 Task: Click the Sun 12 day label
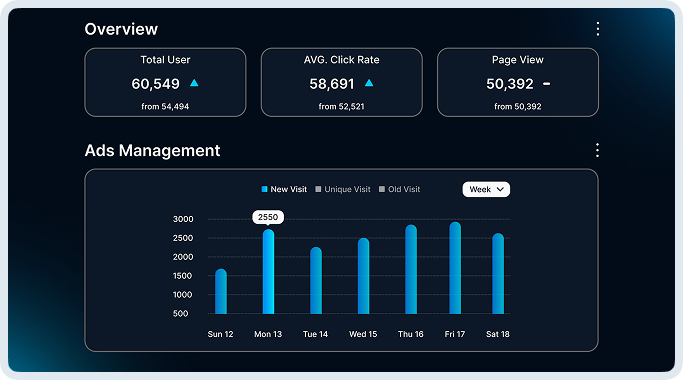pos(220,334)
